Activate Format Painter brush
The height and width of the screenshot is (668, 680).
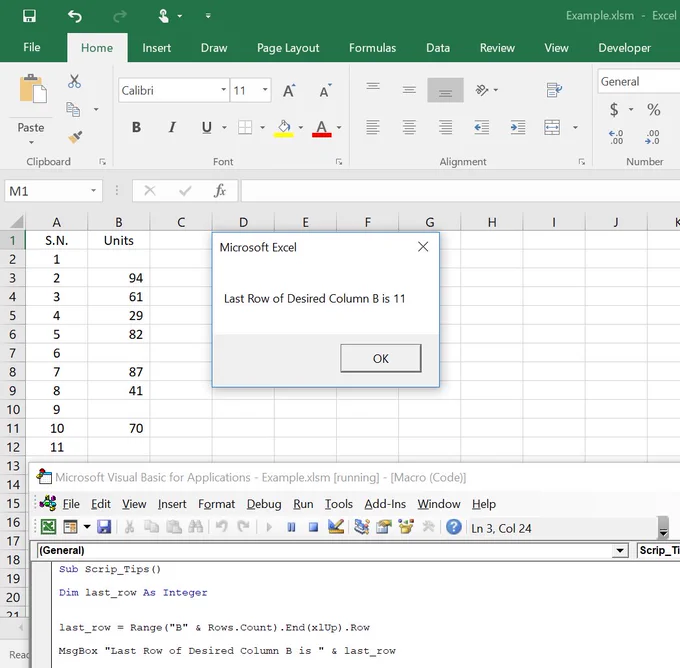(75, 137)
